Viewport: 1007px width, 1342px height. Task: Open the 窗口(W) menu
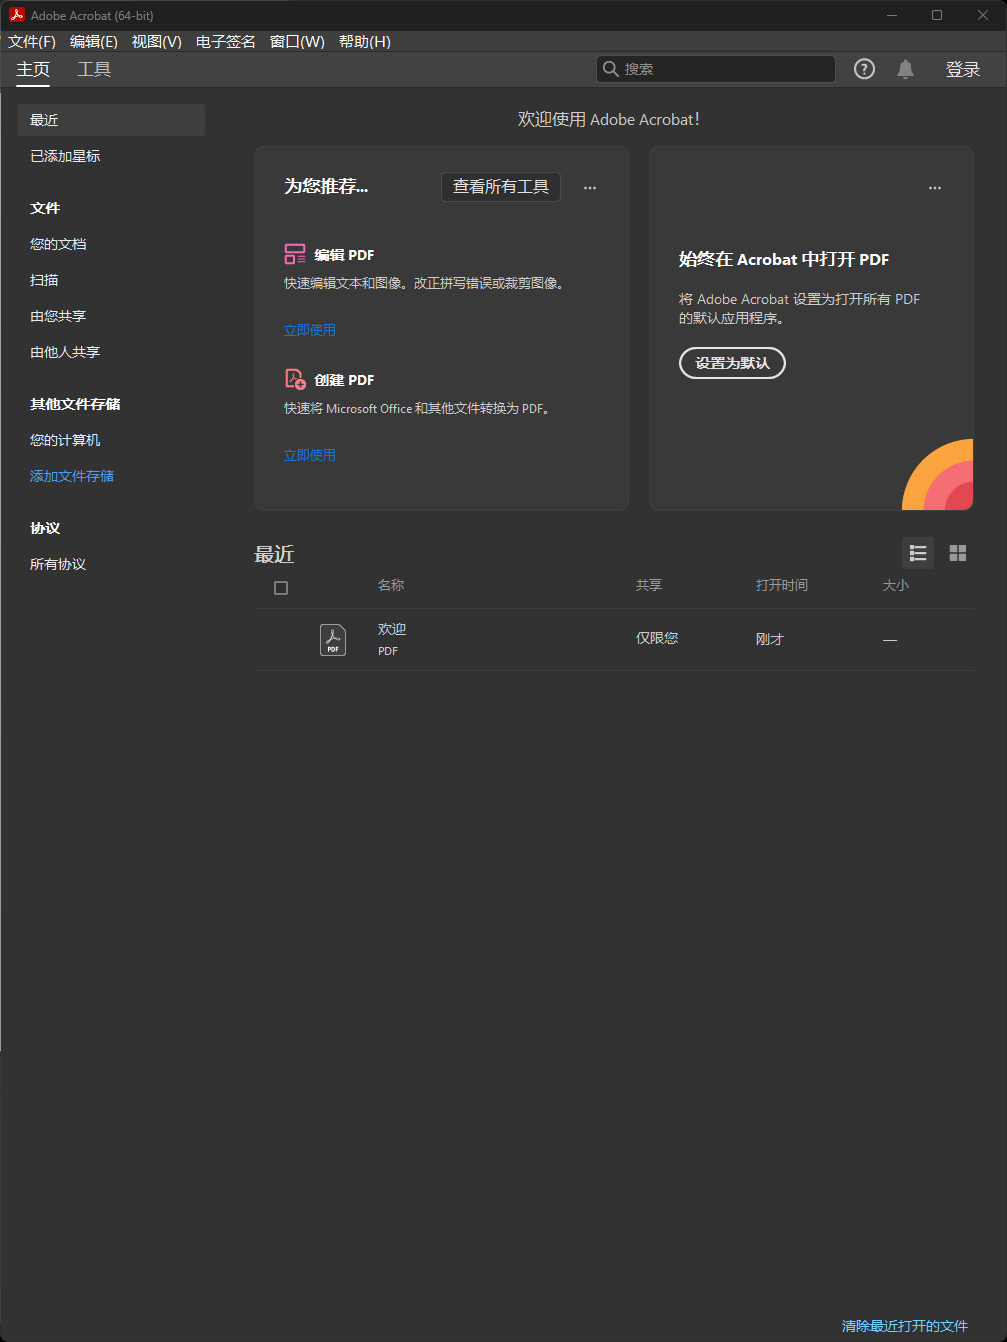tap(297, 41)
